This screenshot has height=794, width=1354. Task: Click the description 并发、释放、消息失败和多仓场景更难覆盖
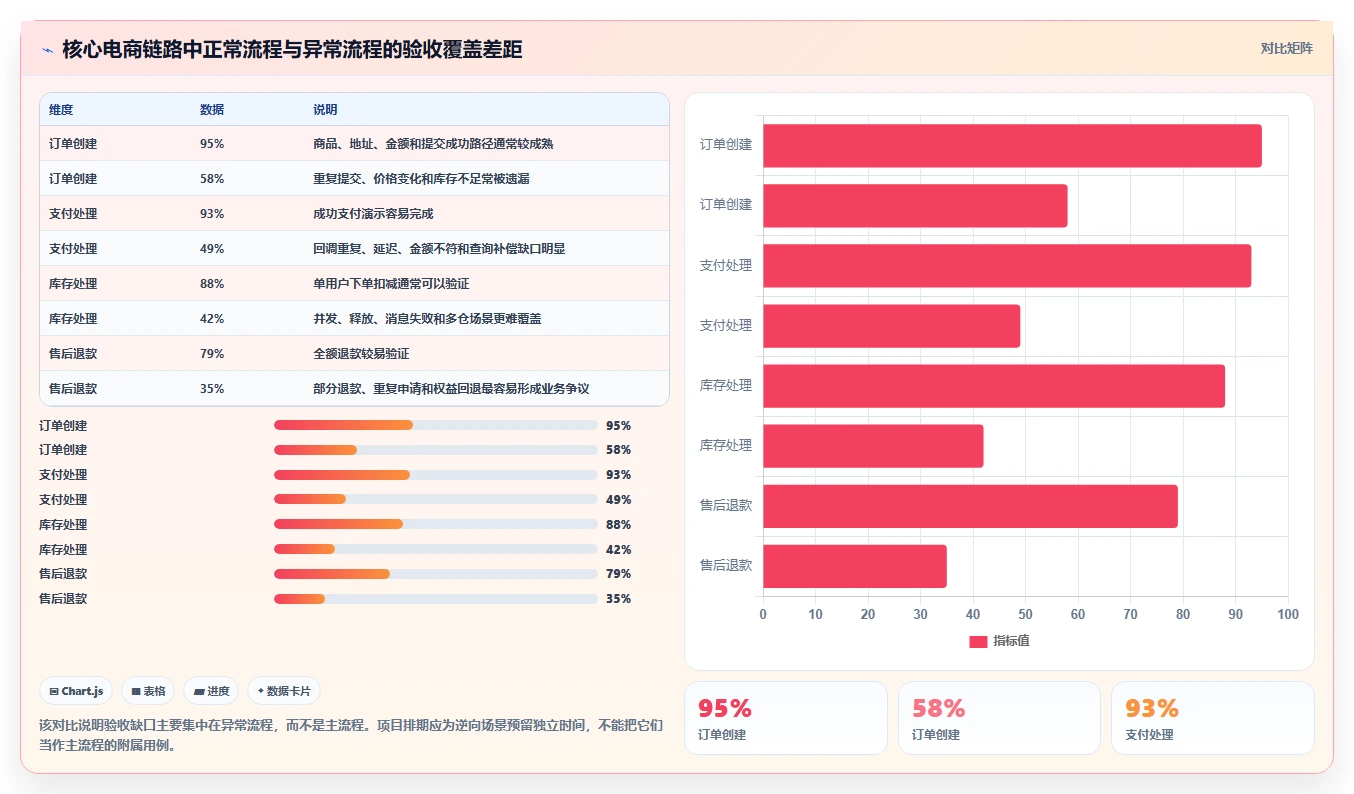tap(427, 319)
